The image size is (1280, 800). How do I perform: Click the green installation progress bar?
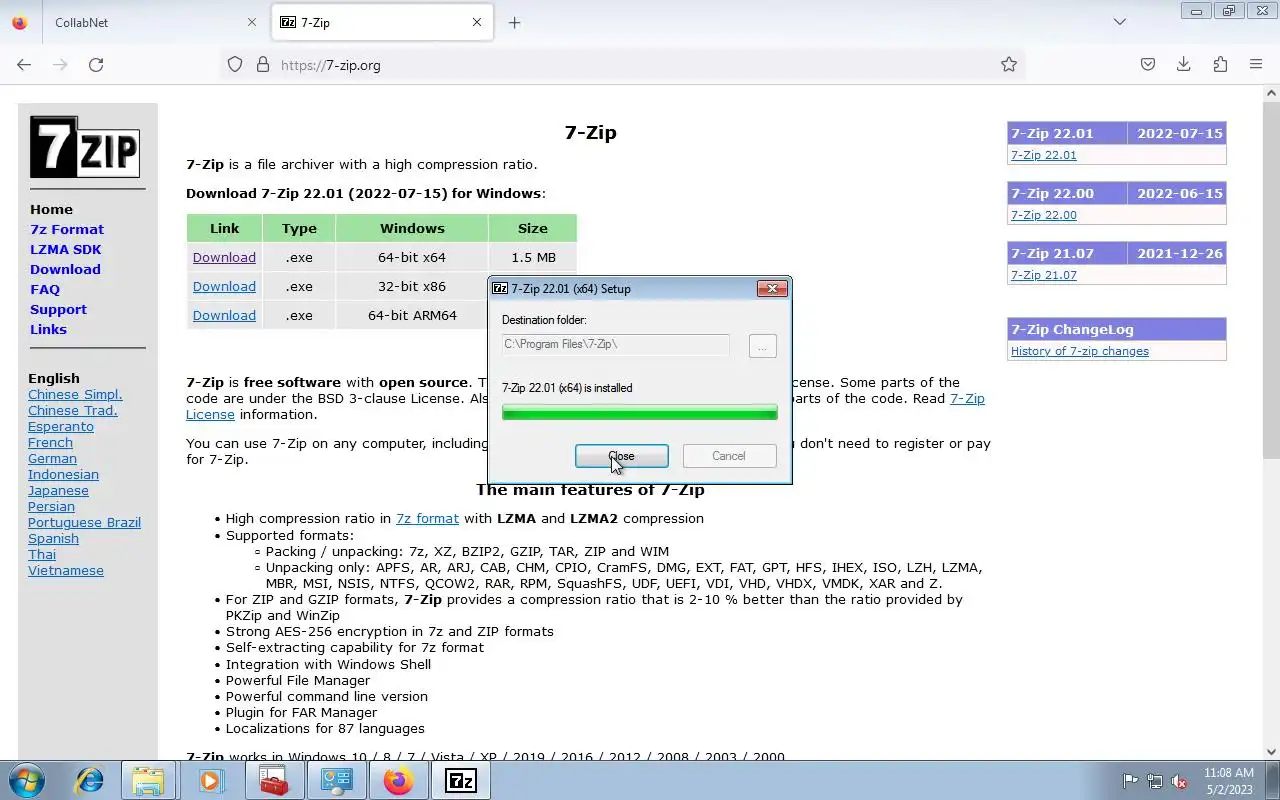pyautogui.click(x=639, y=412)
